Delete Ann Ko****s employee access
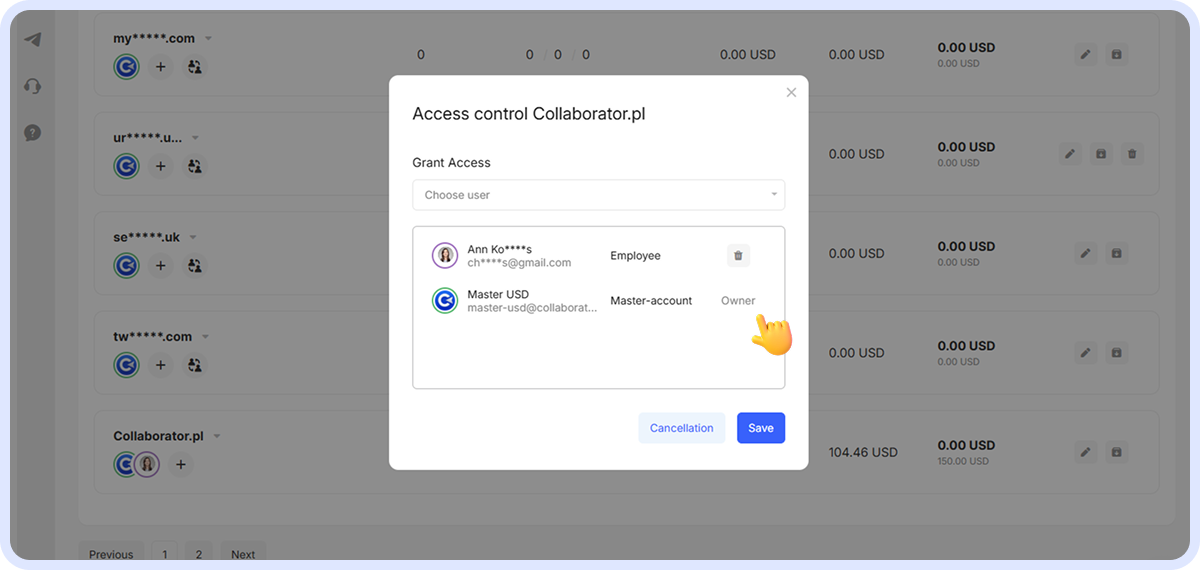This screenshot has width=1200, height=570. [738, 256]
